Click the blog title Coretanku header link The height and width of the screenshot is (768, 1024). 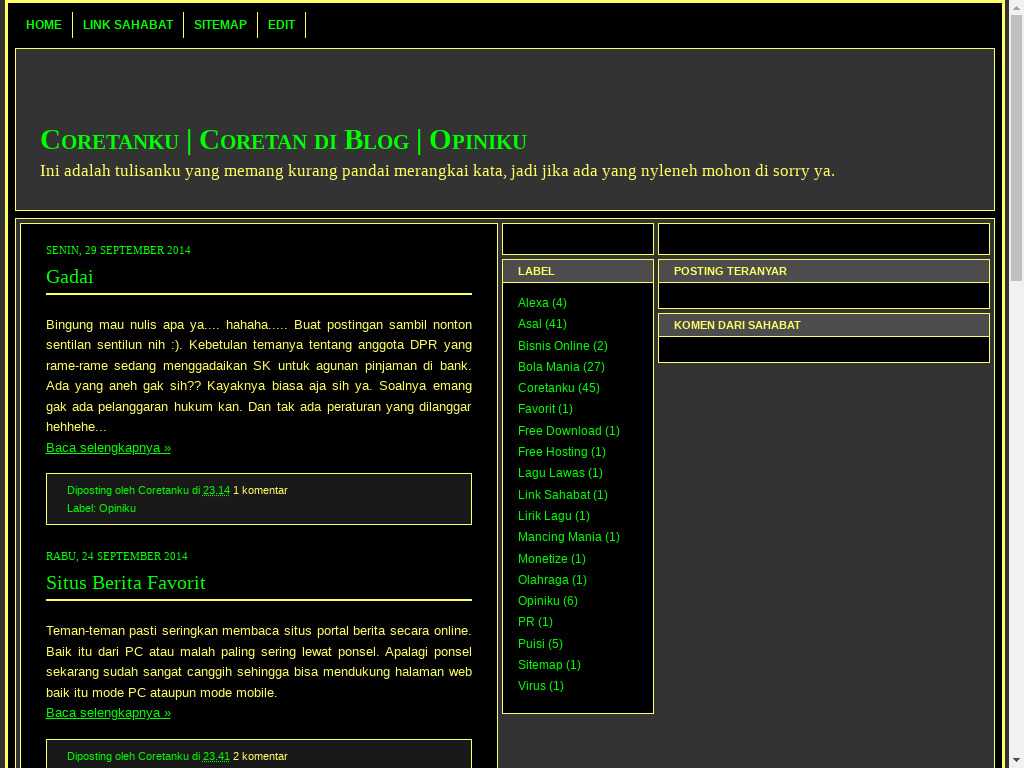click(283, 141)
